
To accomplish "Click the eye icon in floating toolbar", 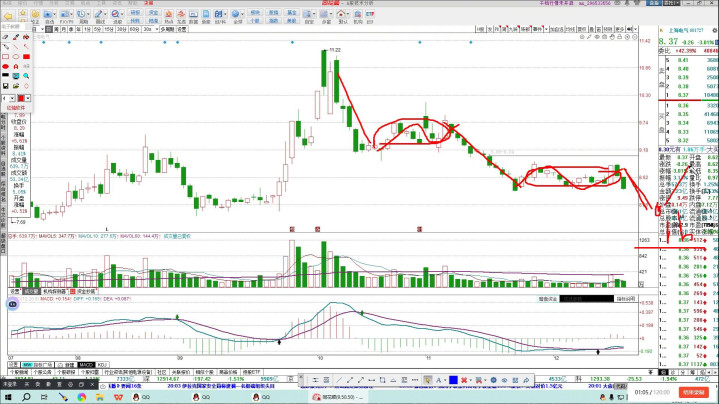I will pos(504,380).
